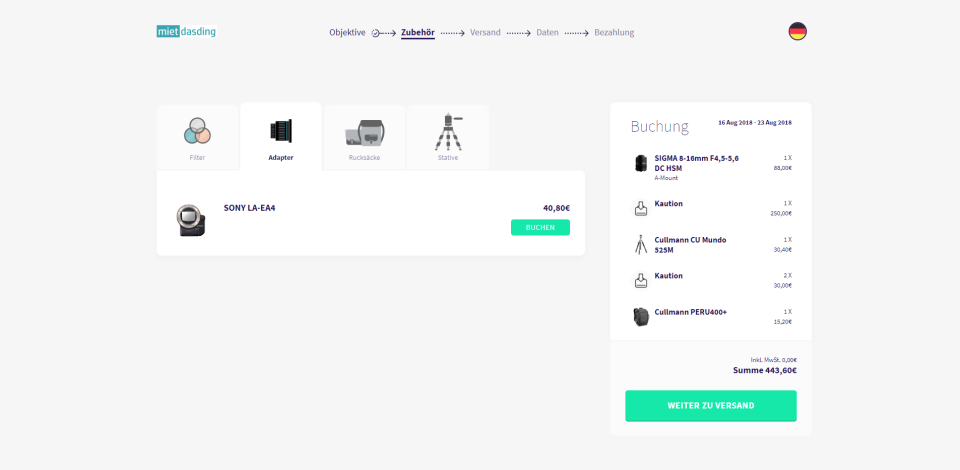The height and width of the screenshot is (470, 960).
Task: Go to the Bezahlung step
Action: pos(614,32)
